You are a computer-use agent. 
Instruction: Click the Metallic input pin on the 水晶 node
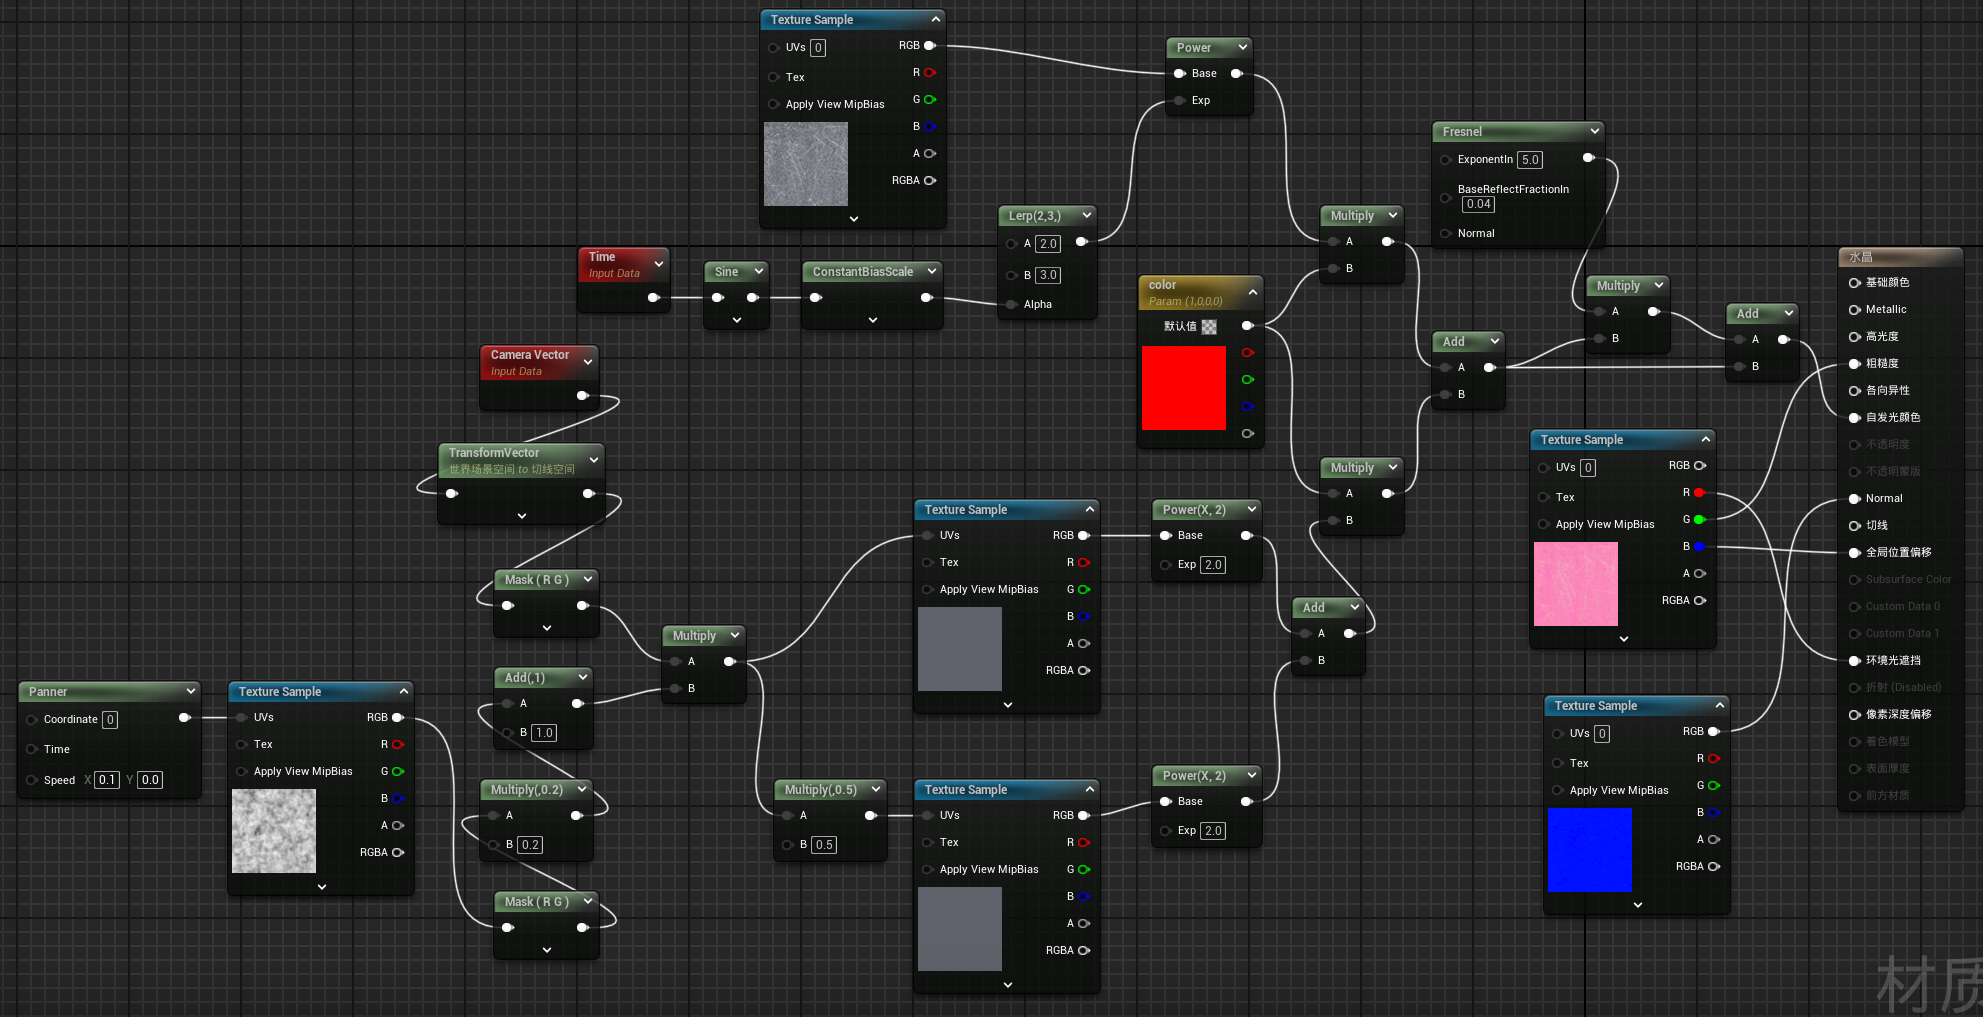pos(1854,310)
